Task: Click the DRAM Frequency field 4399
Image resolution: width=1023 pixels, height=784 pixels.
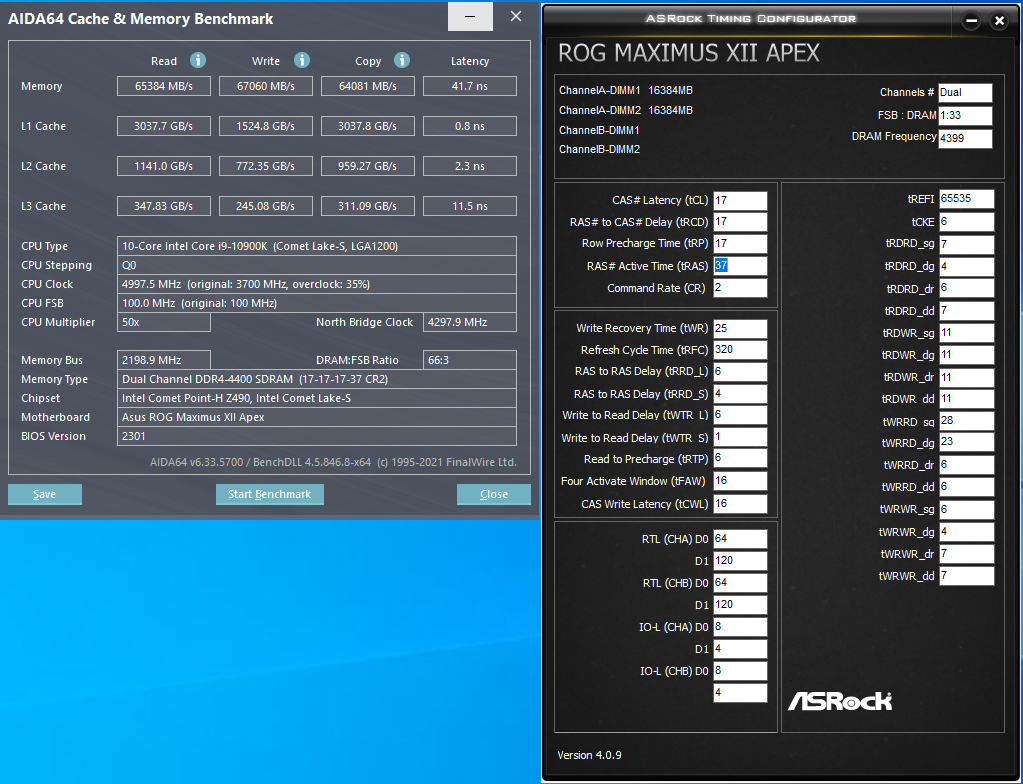Action: pyautogui.click(x=965, y=138)
